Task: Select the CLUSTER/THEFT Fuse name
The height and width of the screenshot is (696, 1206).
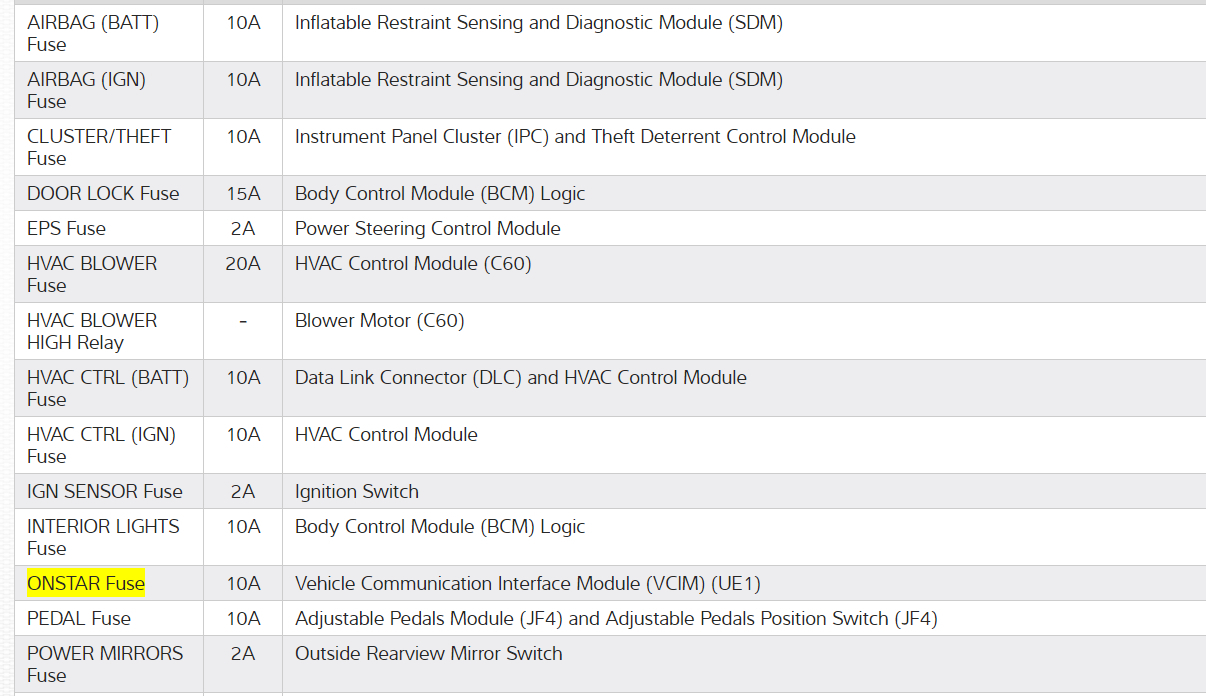Action: (x=99, y=147)
